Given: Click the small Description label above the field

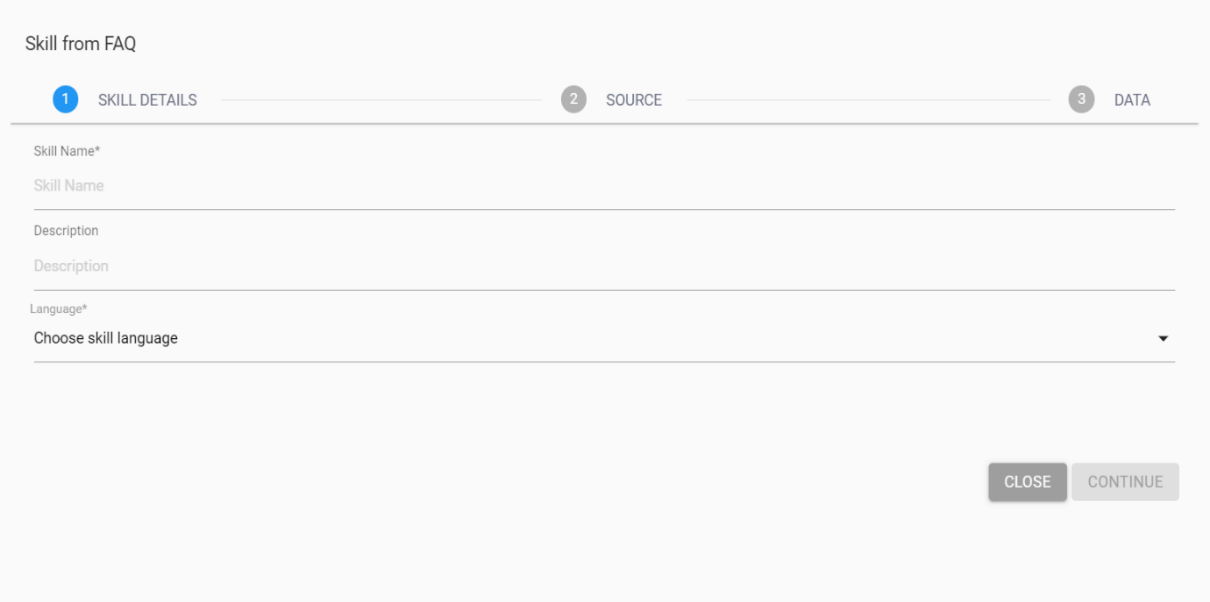Looking at the screenshot, I should [x=66, y=231].
